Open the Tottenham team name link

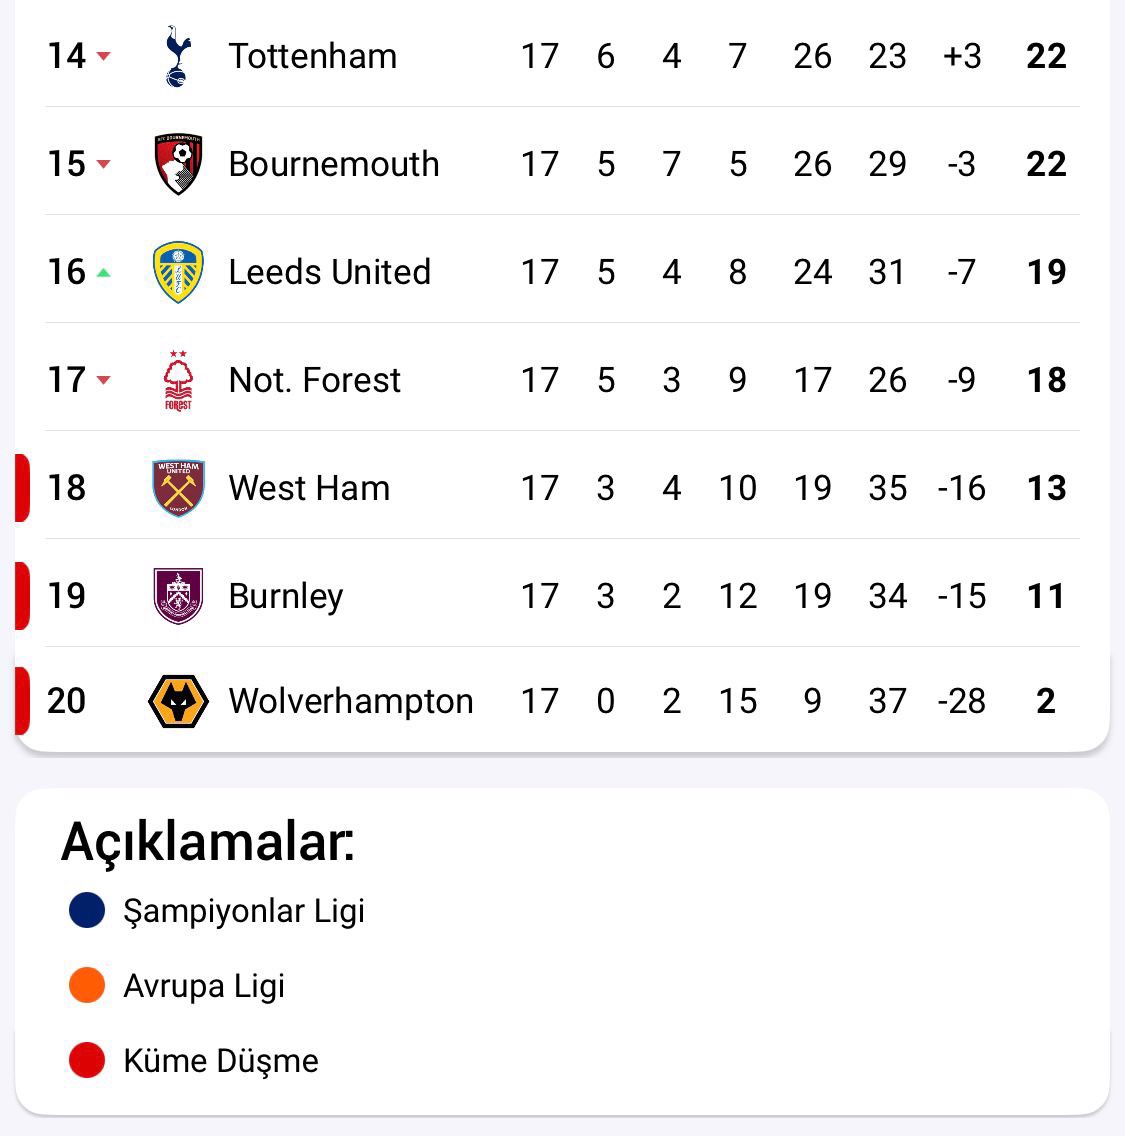[312, 56]
